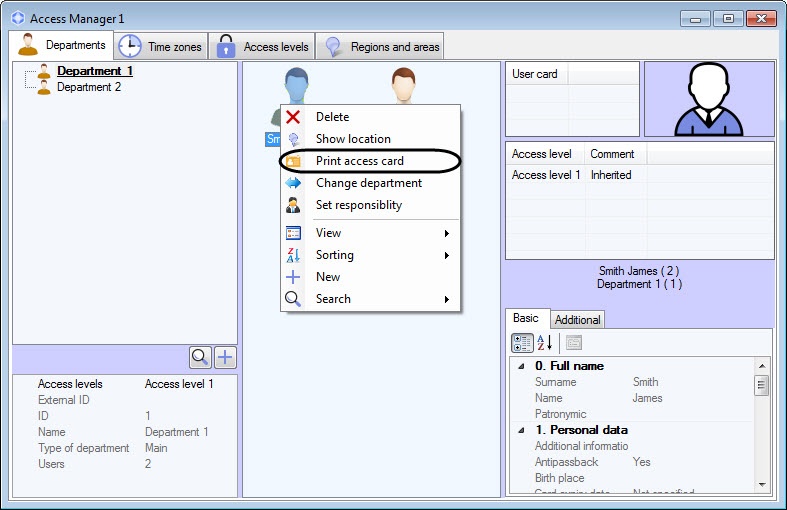Click the Department 1 person icon in tree
This screenshot has height=510, width=787.
[x=44, y=71]
